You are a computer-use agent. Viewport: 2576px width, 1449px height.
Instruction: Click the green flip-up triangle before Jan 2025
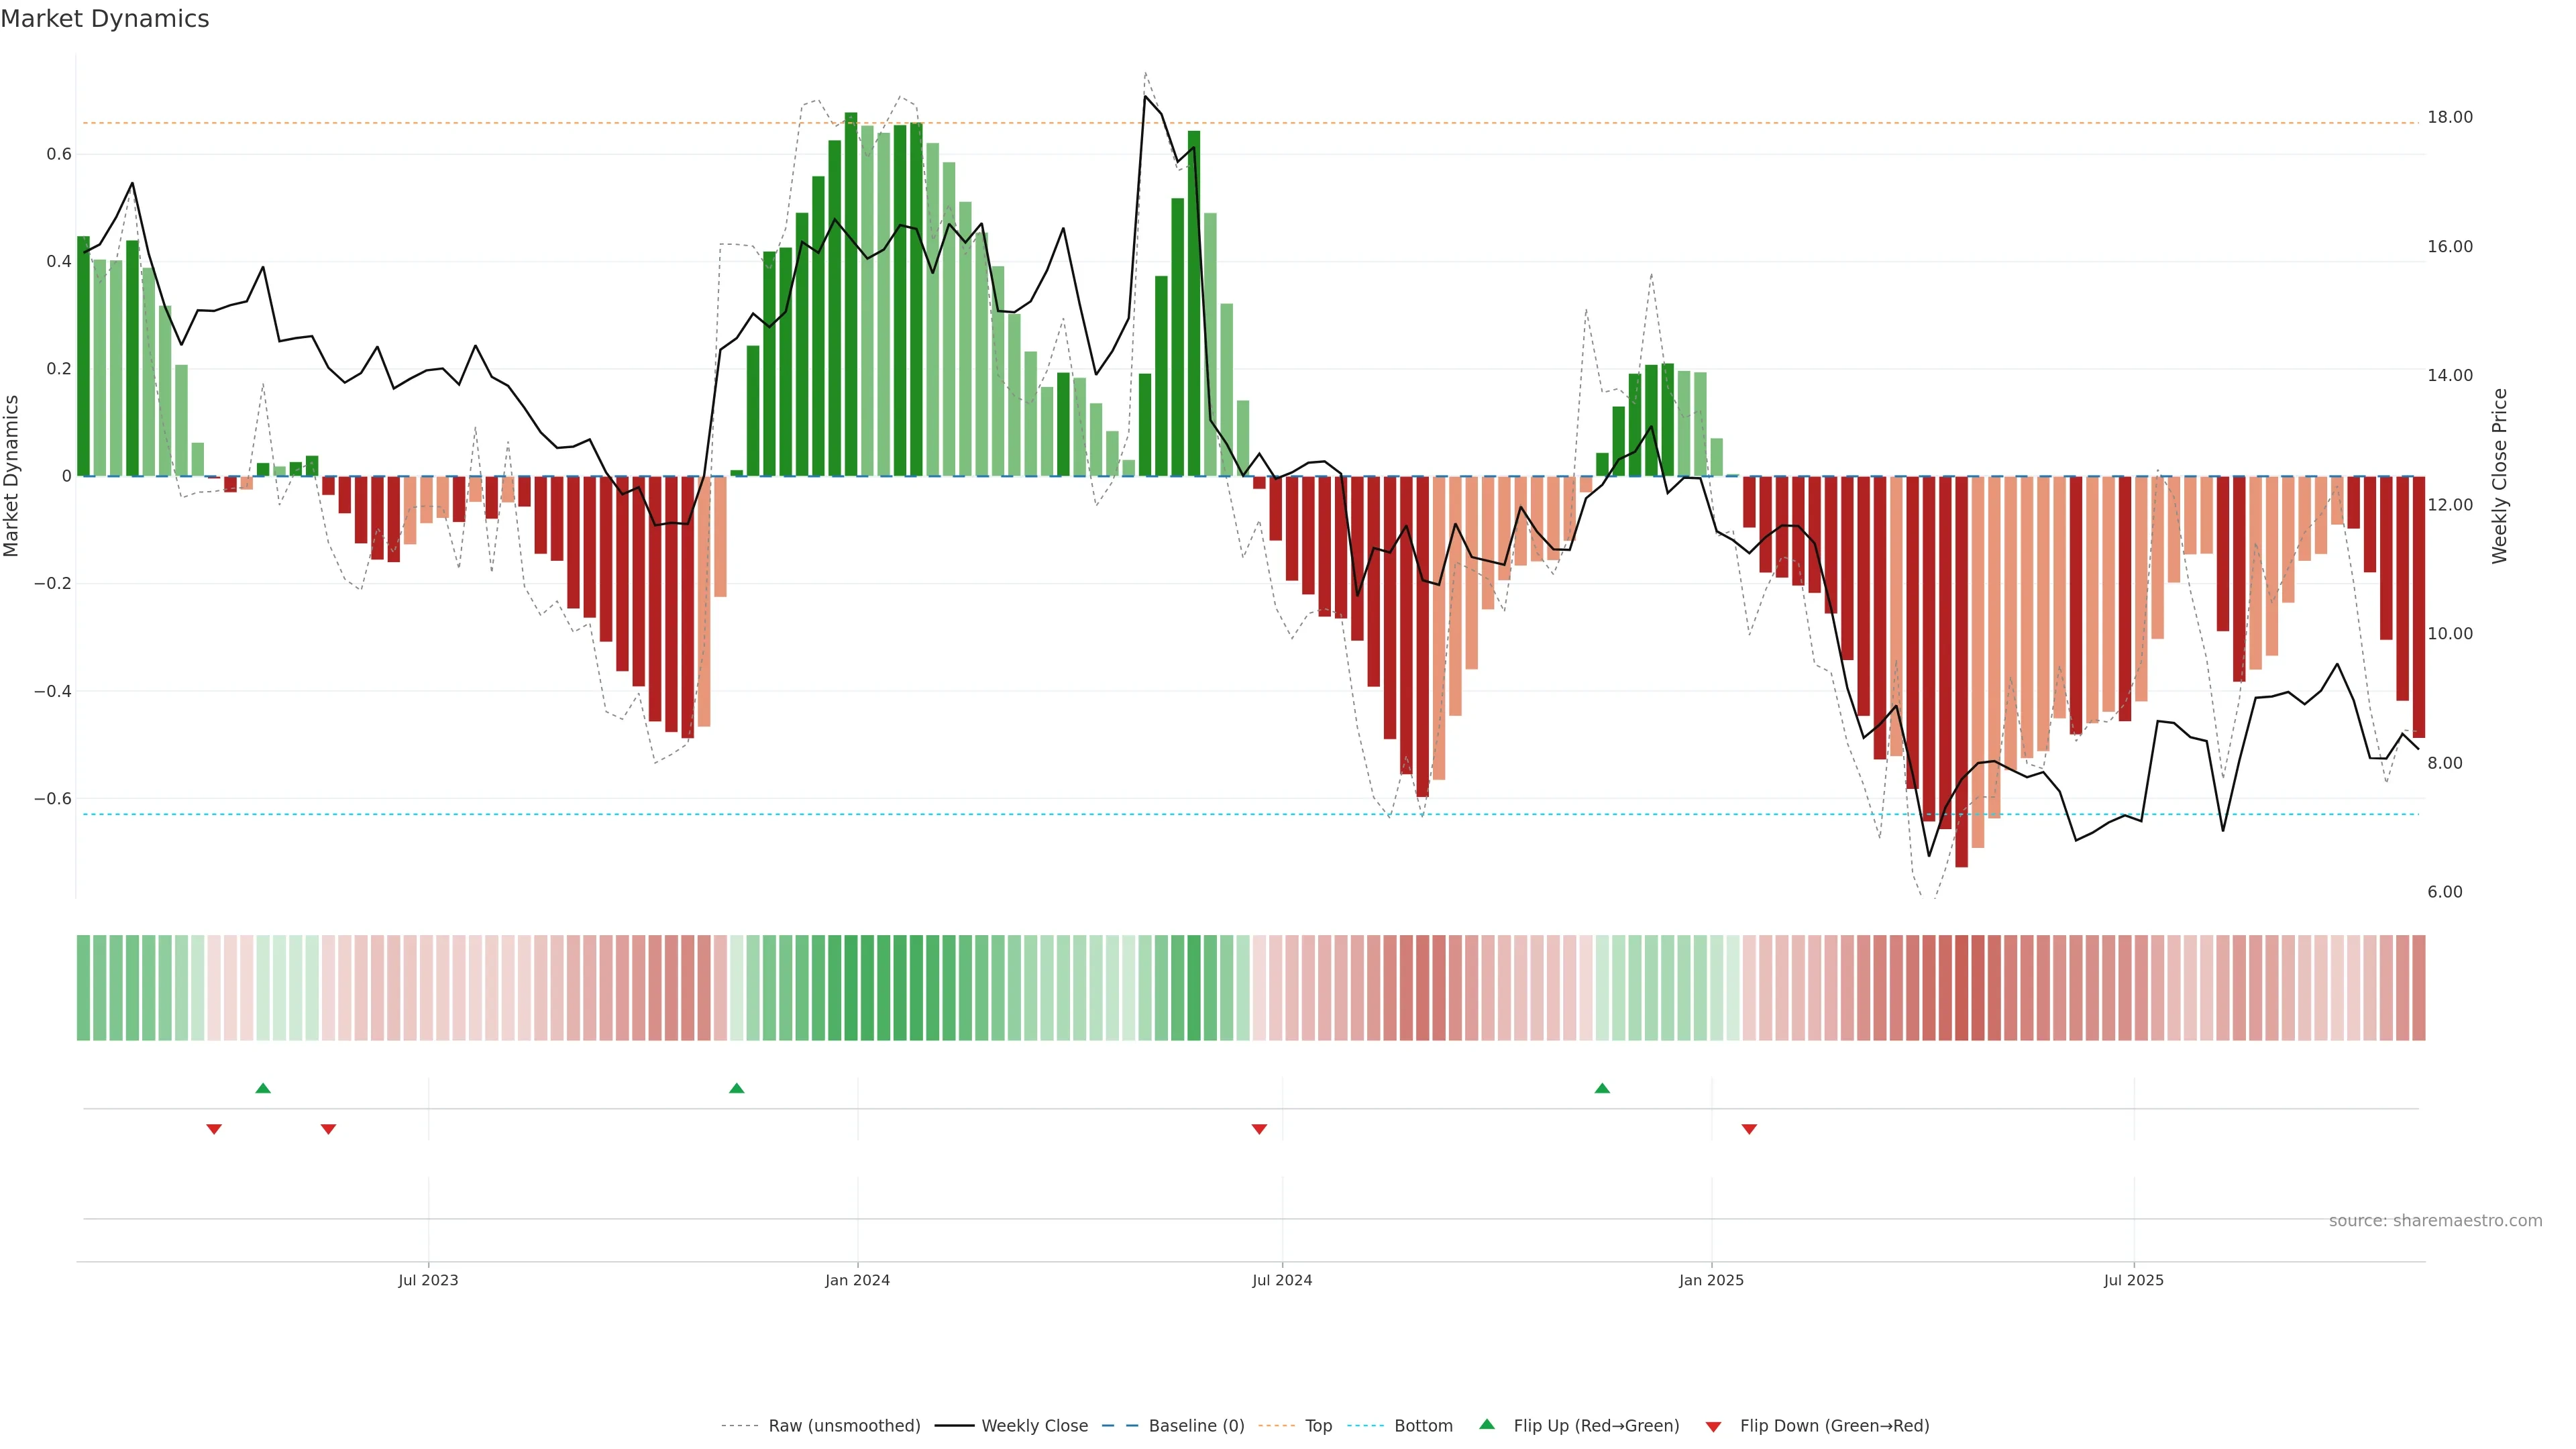(x=1602, y=1088)
